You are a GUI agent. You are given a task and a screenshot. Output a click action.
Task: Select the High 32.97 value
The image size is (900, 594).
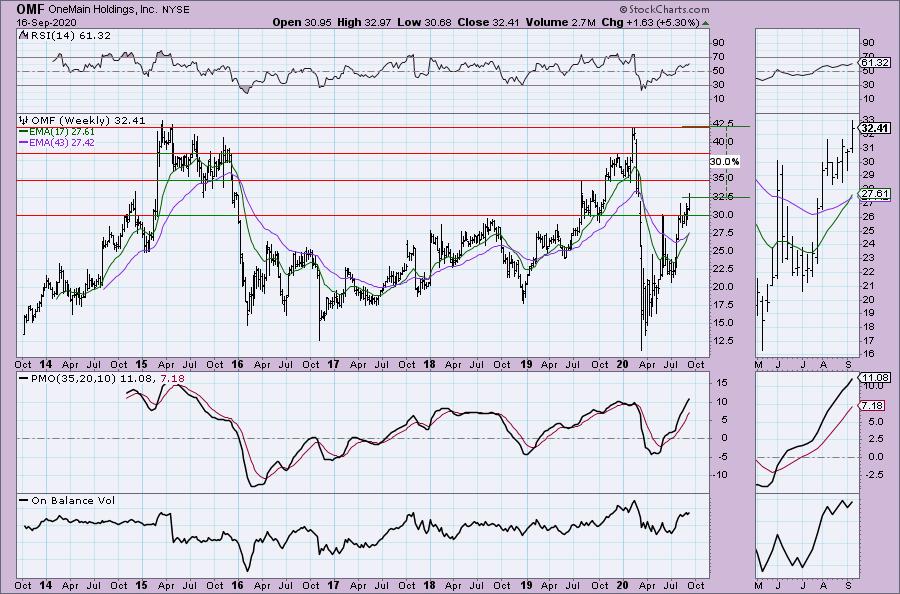coord(363,22)
